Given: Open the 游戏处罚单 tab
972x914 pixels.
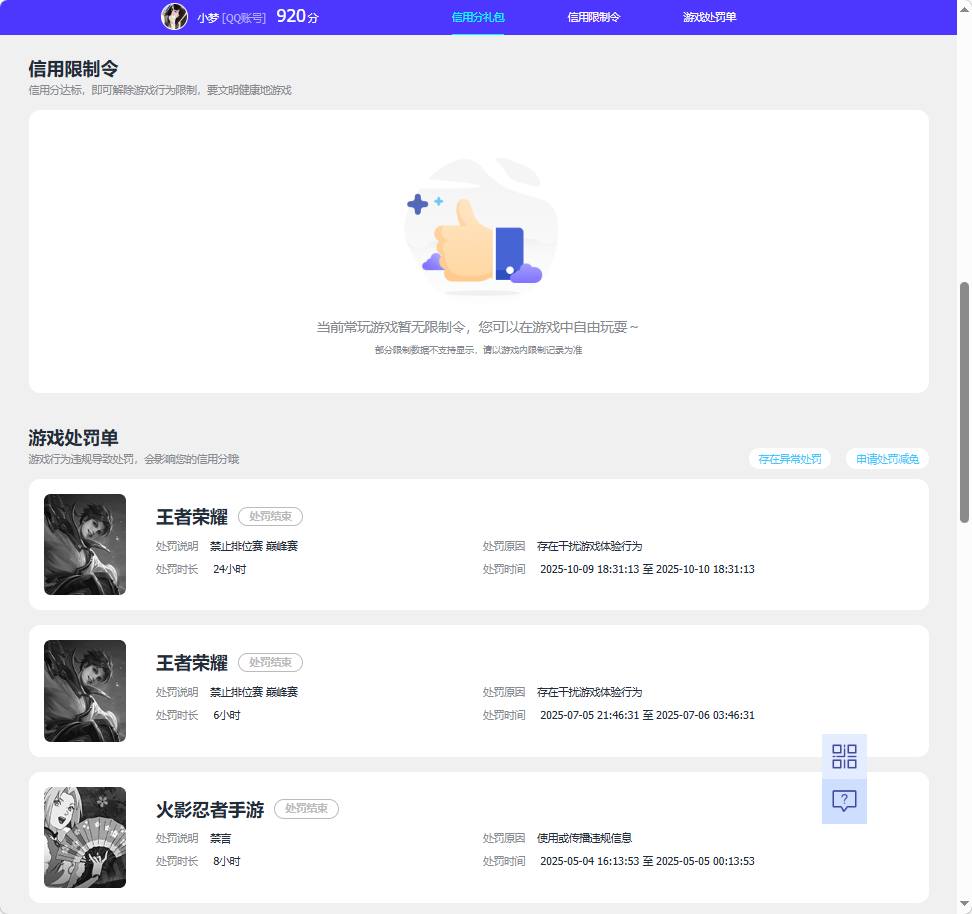Looking at the screenshot, I should (x=710, y=16).
